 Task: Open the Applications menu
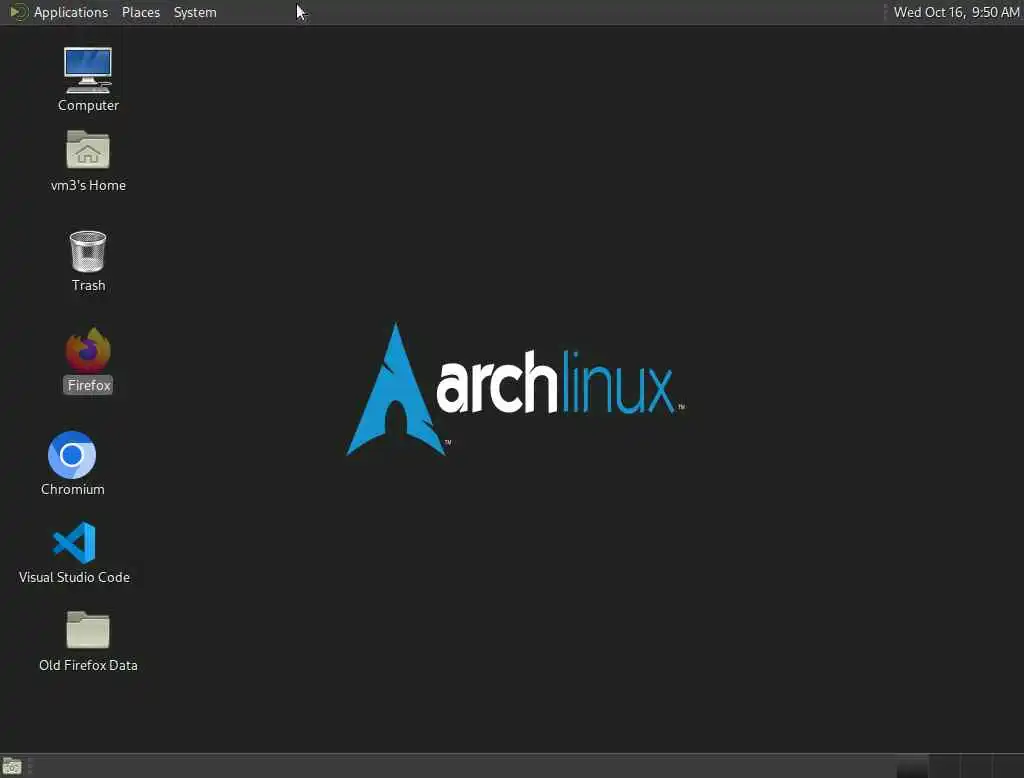pos(59,12)
